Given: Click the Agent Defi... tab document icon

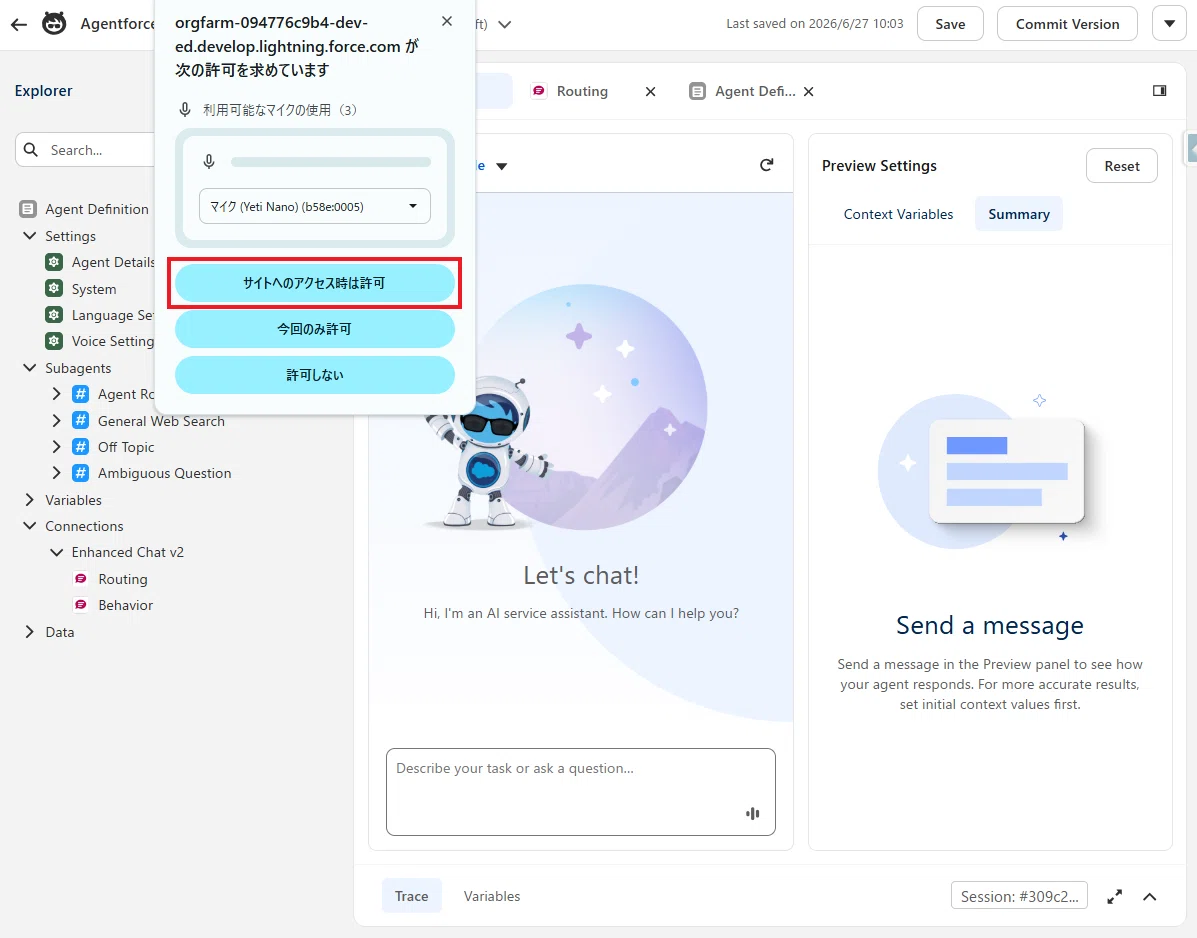Looking at the screenshot, I should pyautogui.click(x=697, y=92).
